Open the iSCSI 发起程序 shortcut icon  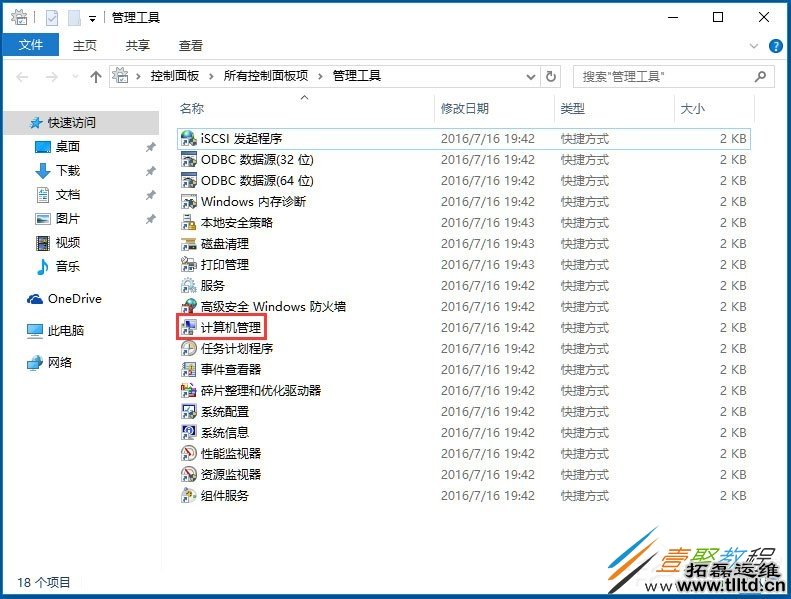tap(189, 138)
